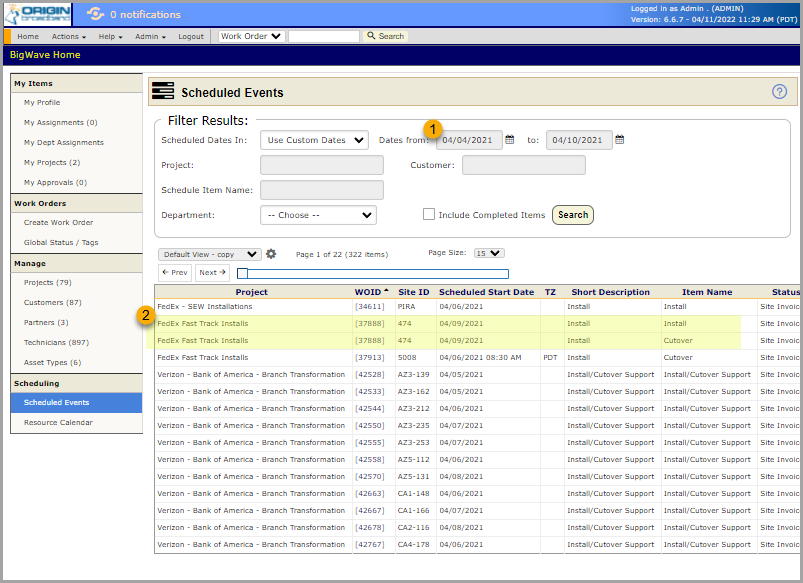This screenshot has width=803, height=583.
Task: Open view settings gear icon
Action: (x=271, y=254)
